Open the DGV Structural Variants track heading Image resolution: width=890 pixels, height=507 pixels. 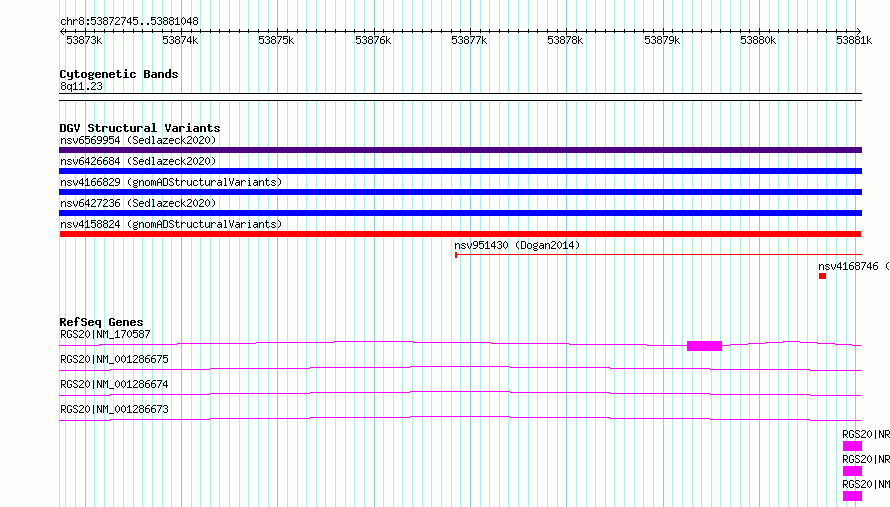pos(140,128)
